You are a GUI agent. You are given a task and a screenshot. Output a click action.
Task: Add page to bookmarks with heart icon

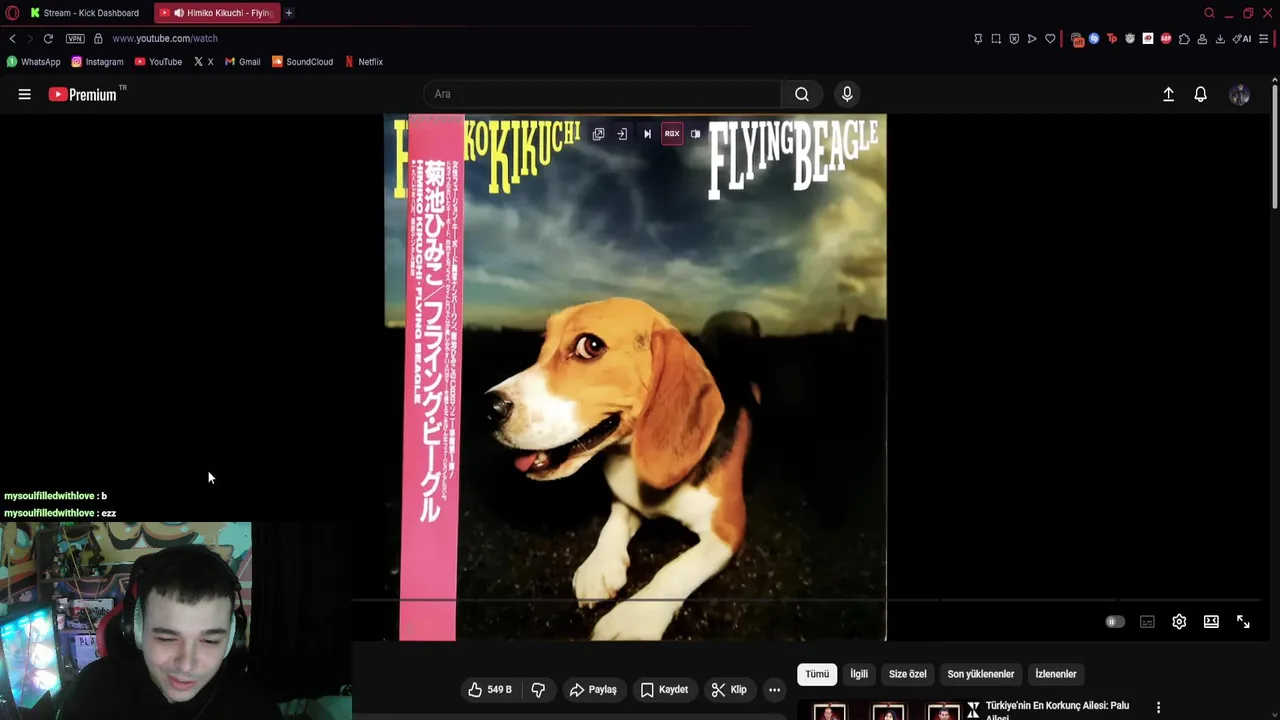tap(1050, 39)
